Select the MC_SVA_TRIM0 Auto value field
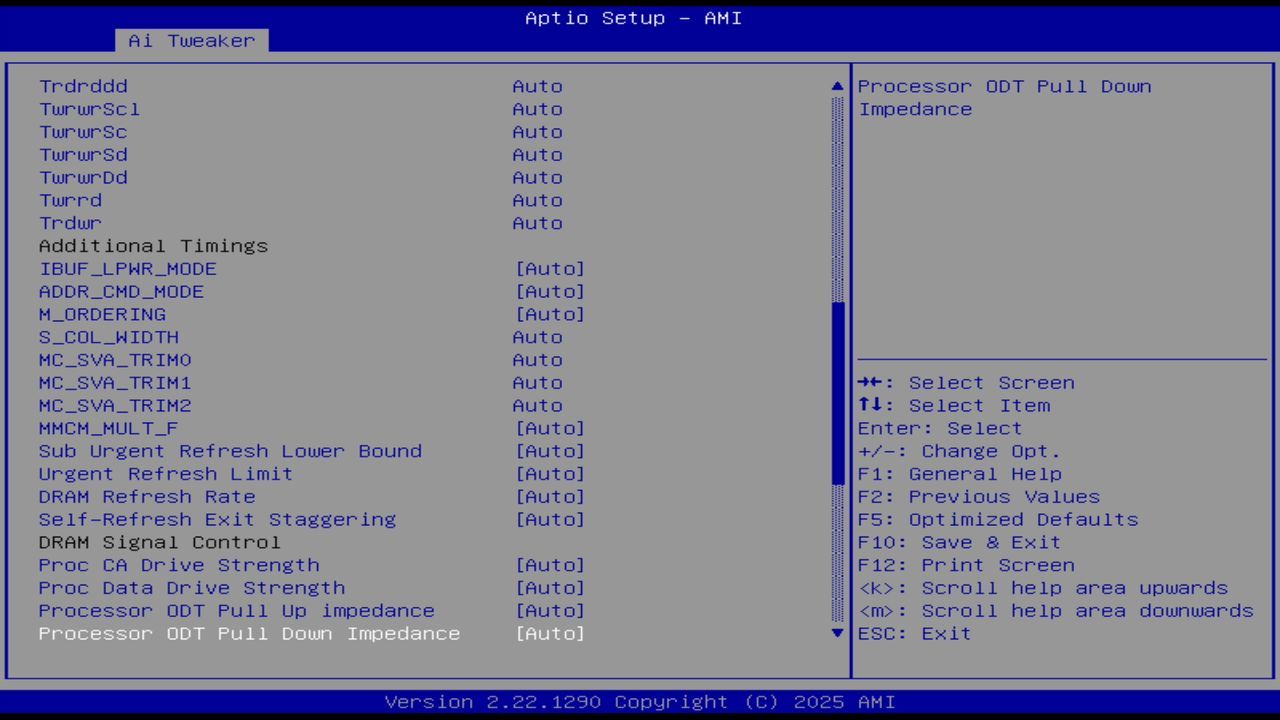The height and width of the screenshot is (720, 1280). pyautogui.click(x=538, y=361)
